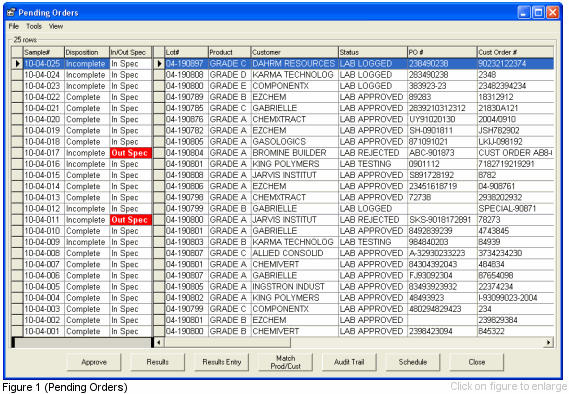569x394 pixels.
Task: Click LAB REJECTED status for BROMINE BUILDER
Action: point(373,153)
